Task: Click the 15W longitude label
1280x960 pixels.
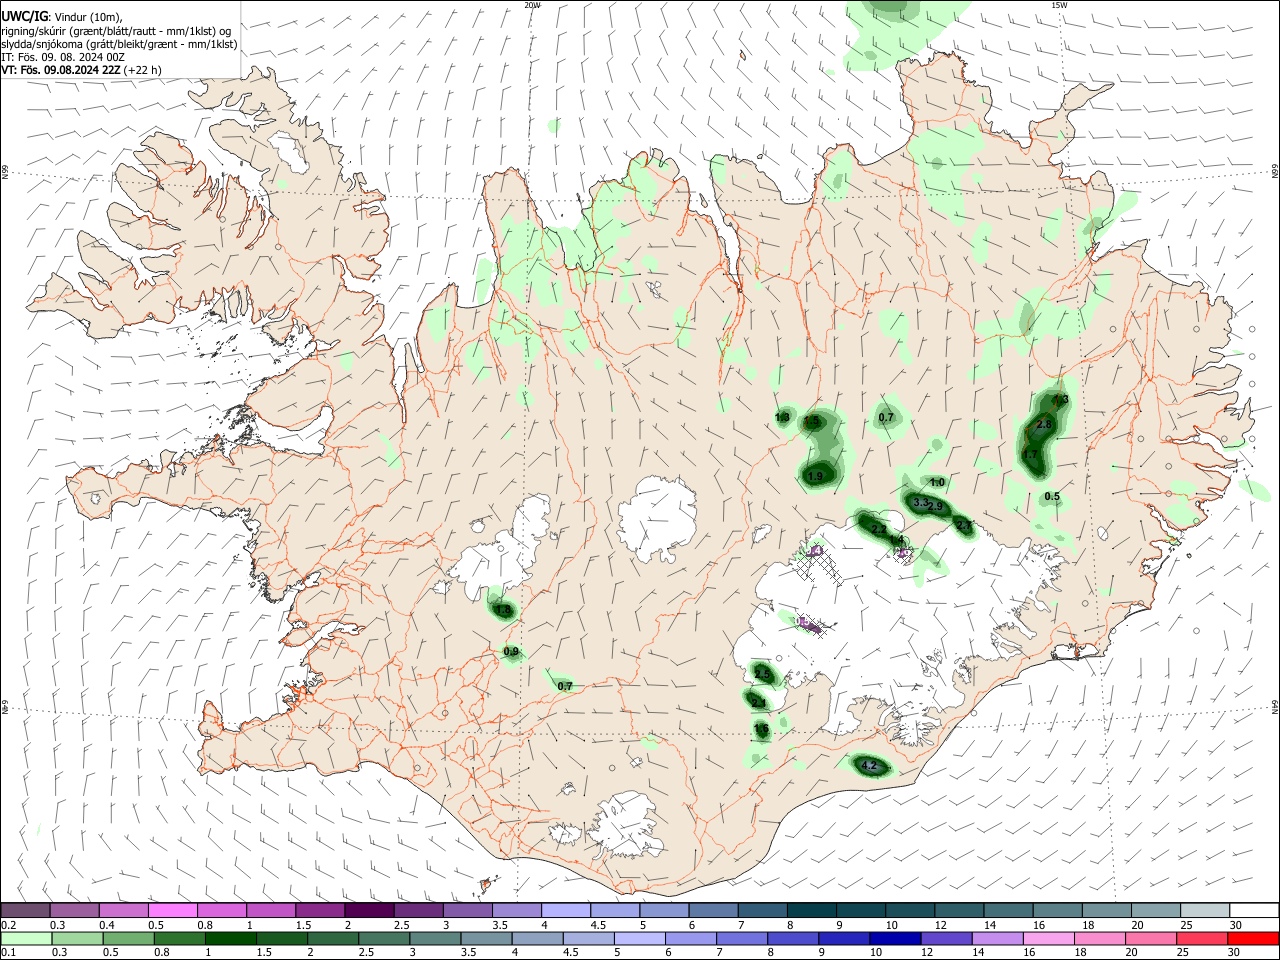Action: pyautogui.click(x=1059, y=5)
